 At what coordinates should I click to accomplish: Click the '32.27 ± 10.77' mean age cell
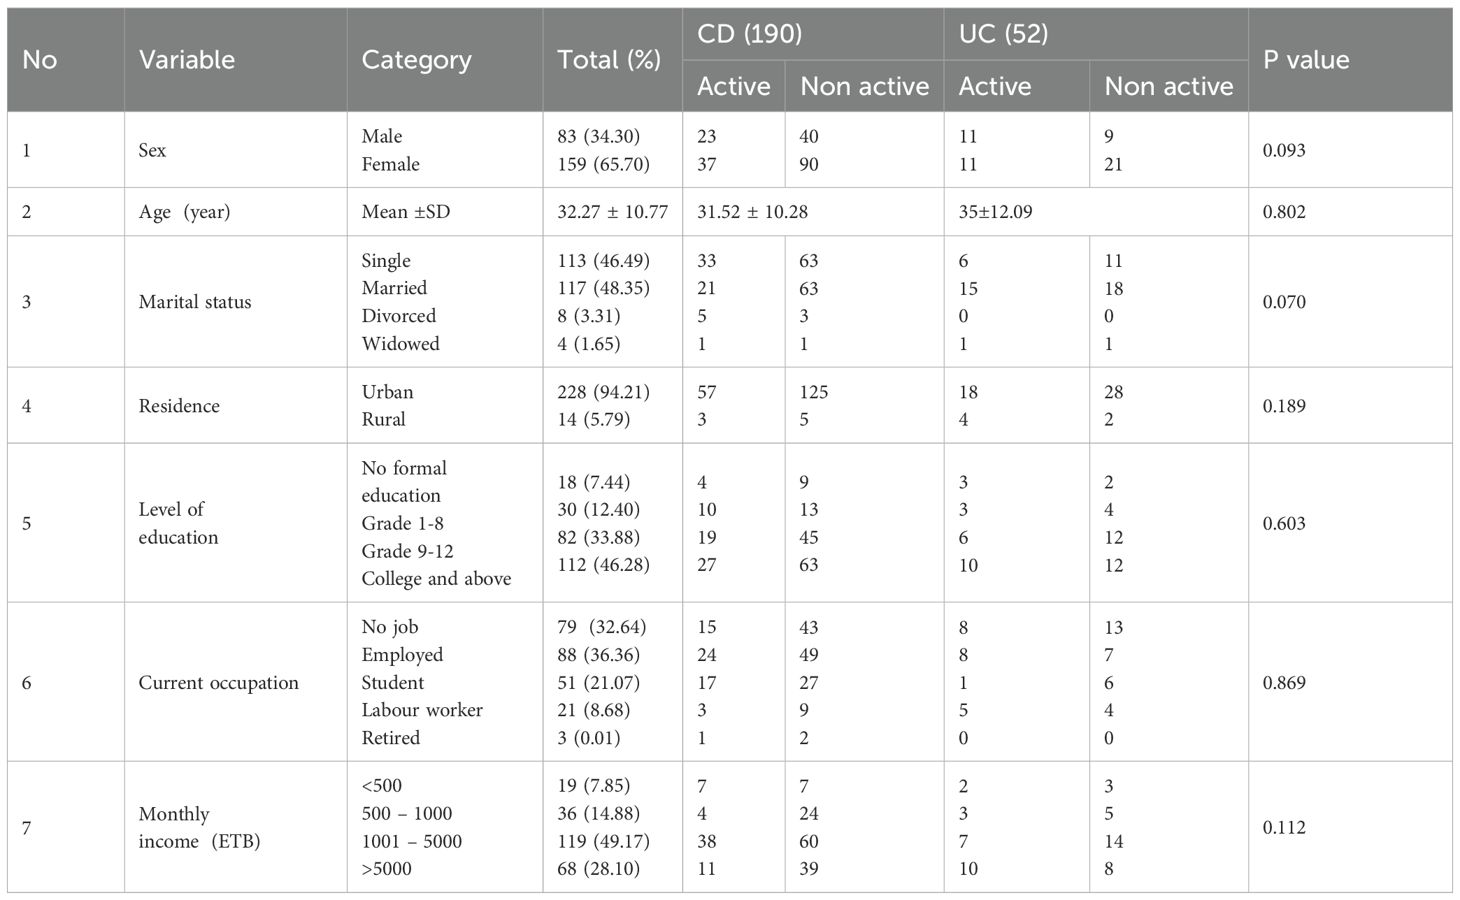coord(612,212)
